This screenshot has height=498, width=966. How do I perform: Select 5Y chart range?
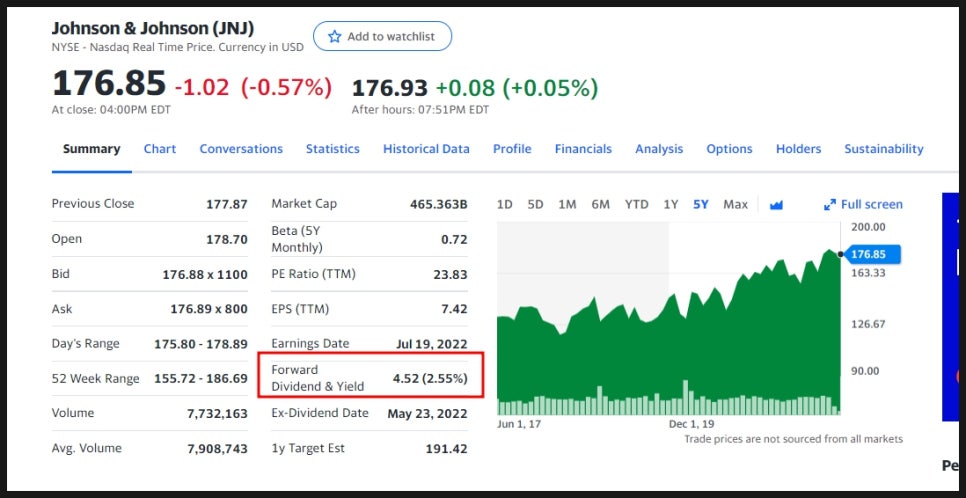tap(700, 205)
